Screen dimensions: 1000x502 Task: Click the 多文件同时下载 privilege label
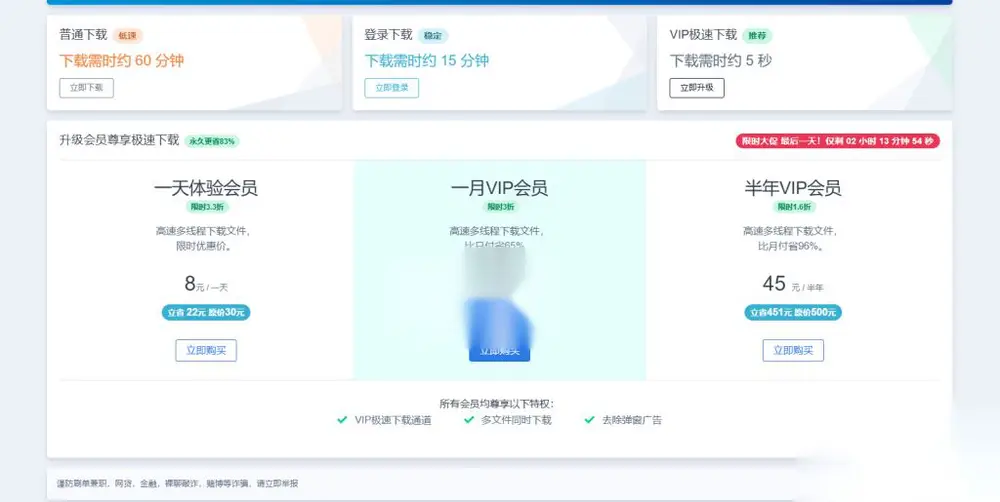click(x=516, y=420)
